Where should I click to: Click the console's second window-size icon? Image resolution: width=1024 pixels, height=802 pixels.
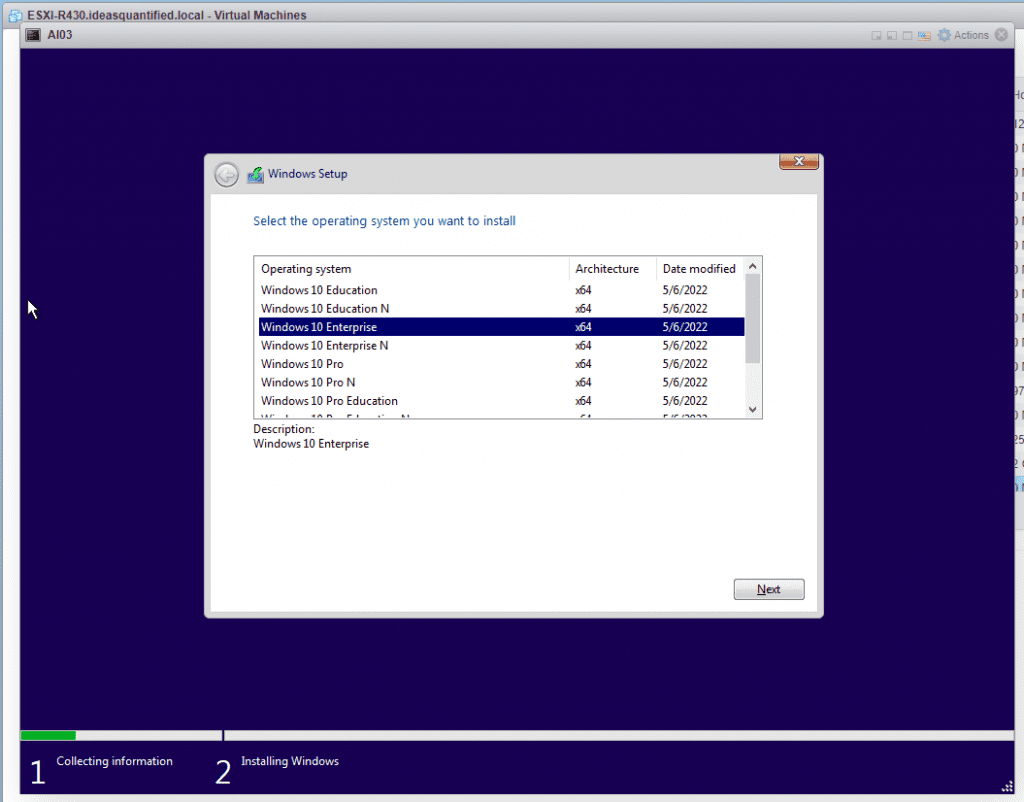pos(891,36)
